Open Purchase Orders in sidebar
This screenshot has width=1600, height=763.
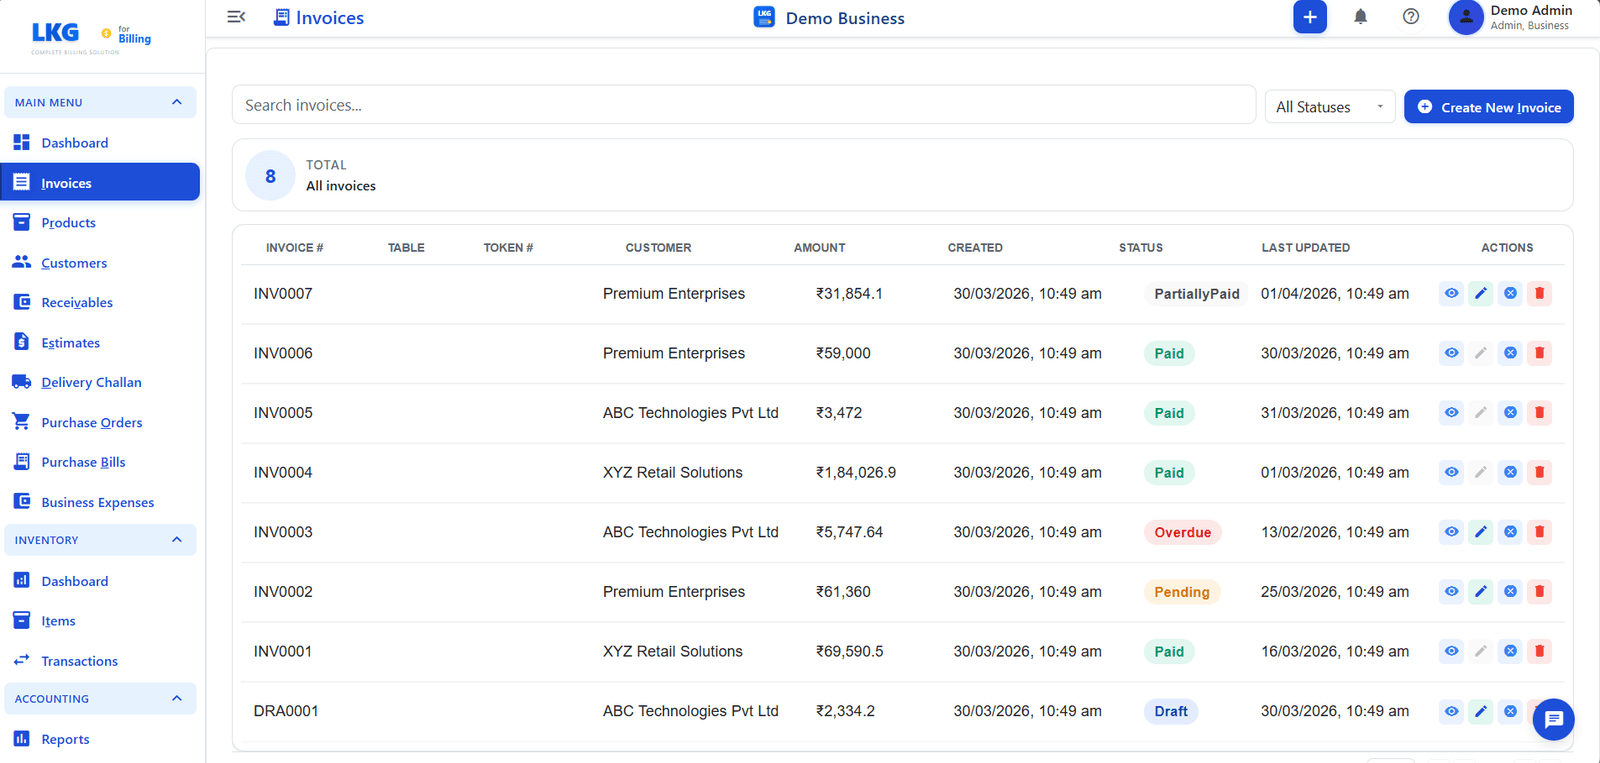tap(100, 422)
